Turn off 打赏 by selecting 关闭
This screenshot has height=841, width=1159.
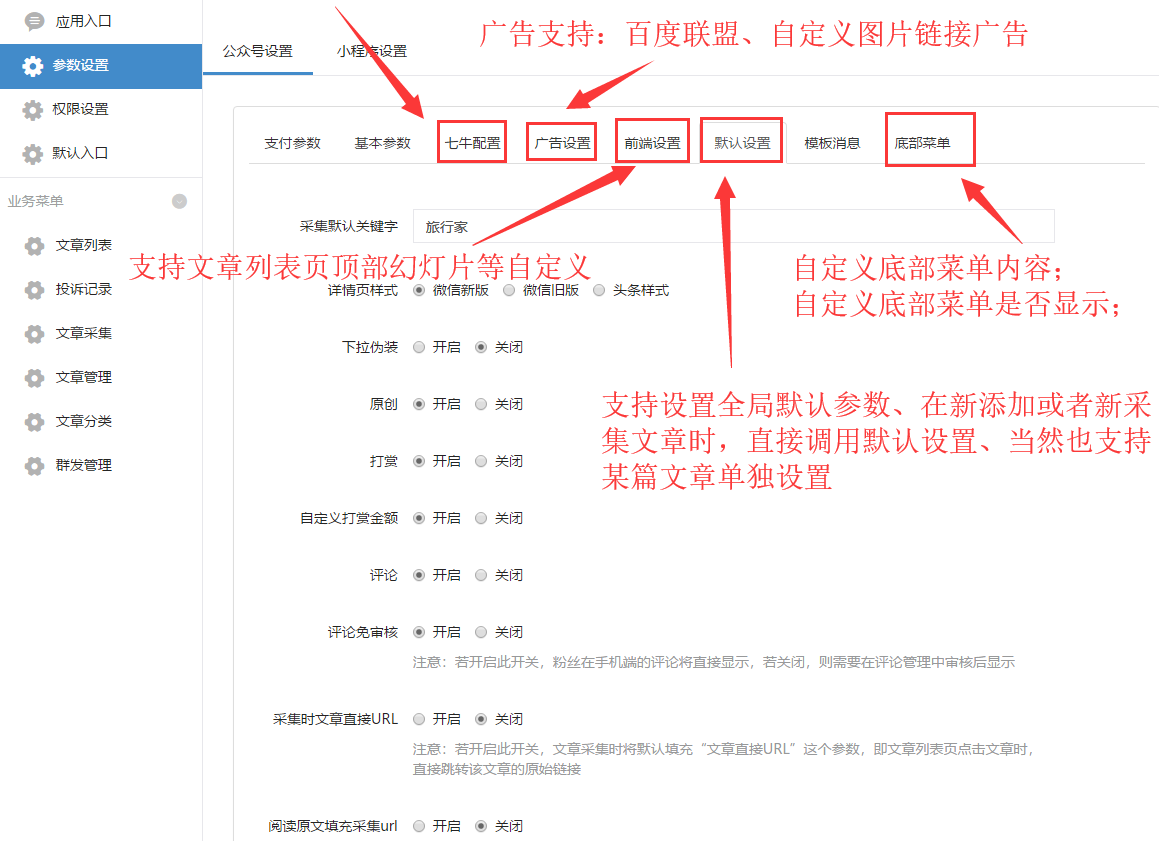481,462
